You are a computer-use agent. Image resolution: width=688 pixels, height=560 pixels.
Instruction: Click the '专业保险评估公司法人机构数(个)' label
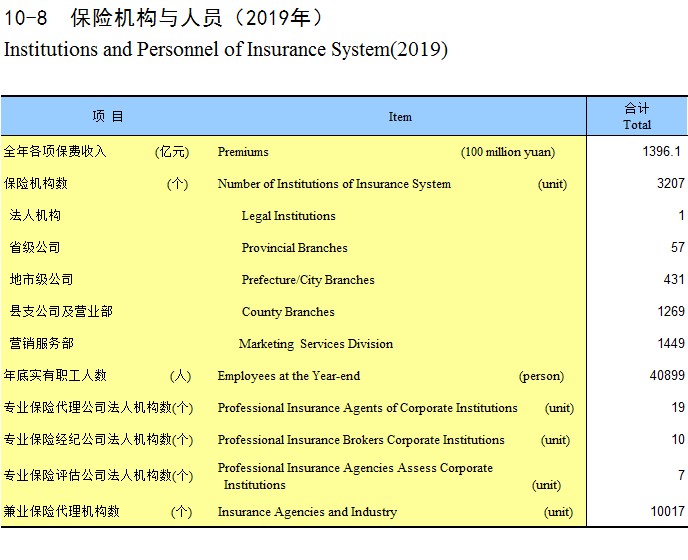click(x=98, y=476)
